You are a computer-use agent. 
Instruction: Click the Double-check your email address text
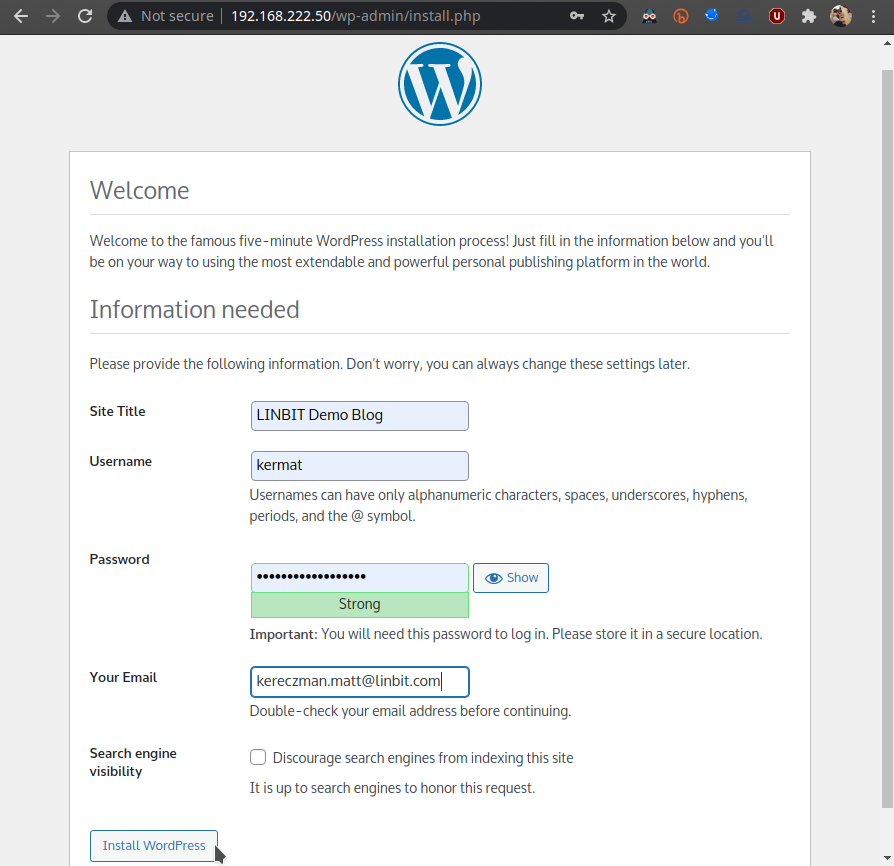tap(411, 711)
